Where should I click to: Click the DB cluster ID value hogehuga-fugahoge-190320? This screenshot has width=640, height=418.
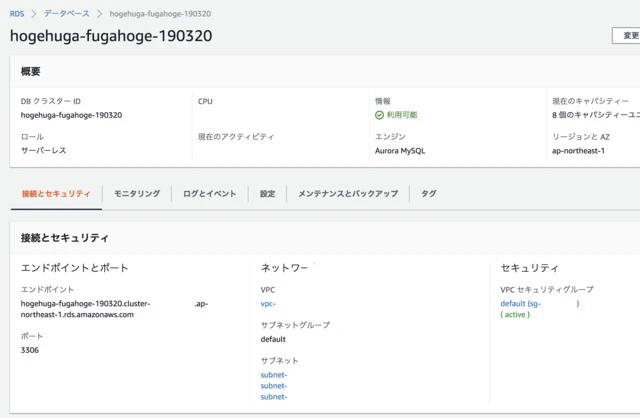click(x=71, y=115)
